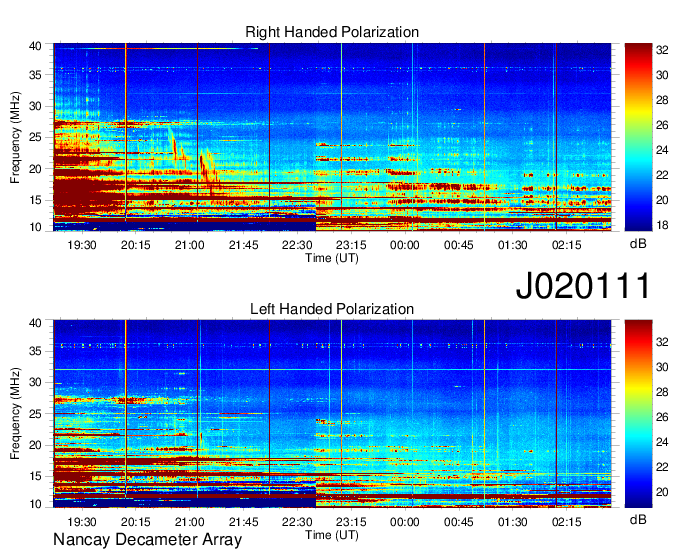Click the 22:30 time tick on Right Handed plot
The image size is (680, 552).
tap(297, 245)
